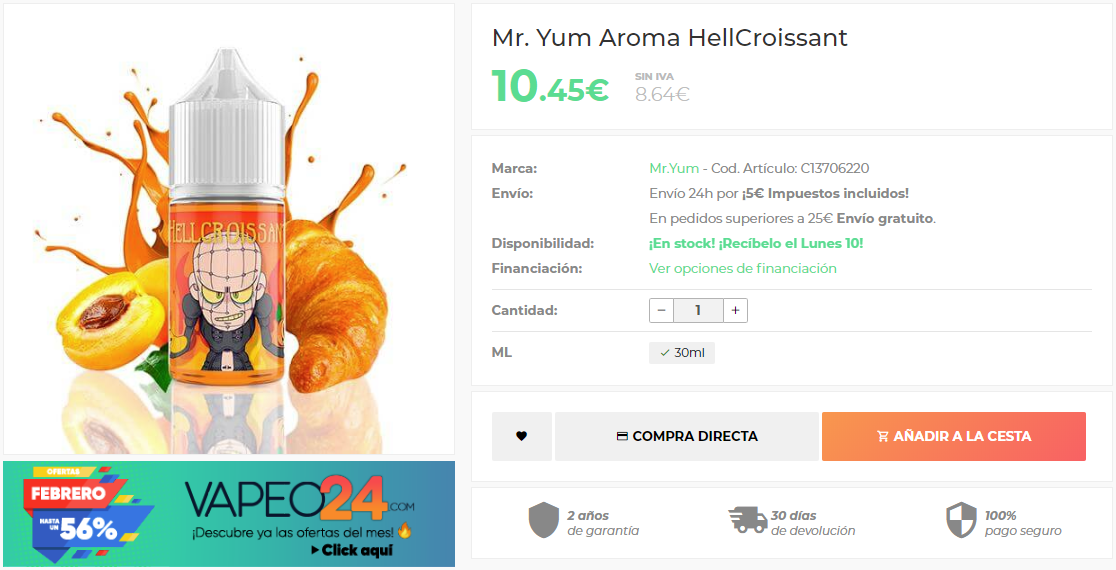
Task: Increase quantity with the plus button
Action: point(735,310)
